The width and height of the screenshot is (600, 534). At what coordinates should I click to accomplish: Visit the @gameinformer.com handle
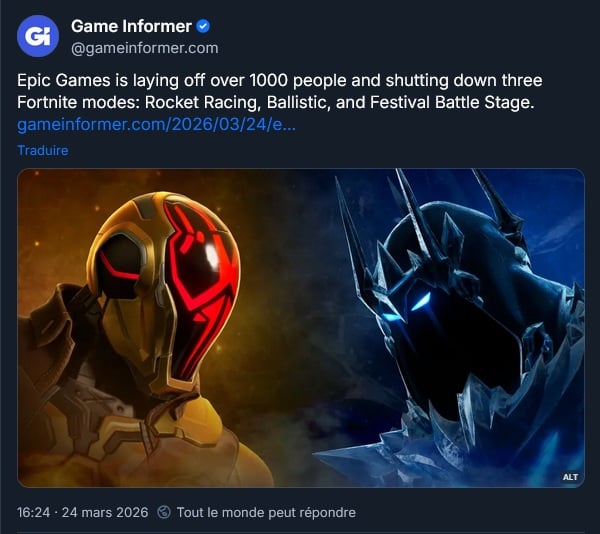click(145, 48)
